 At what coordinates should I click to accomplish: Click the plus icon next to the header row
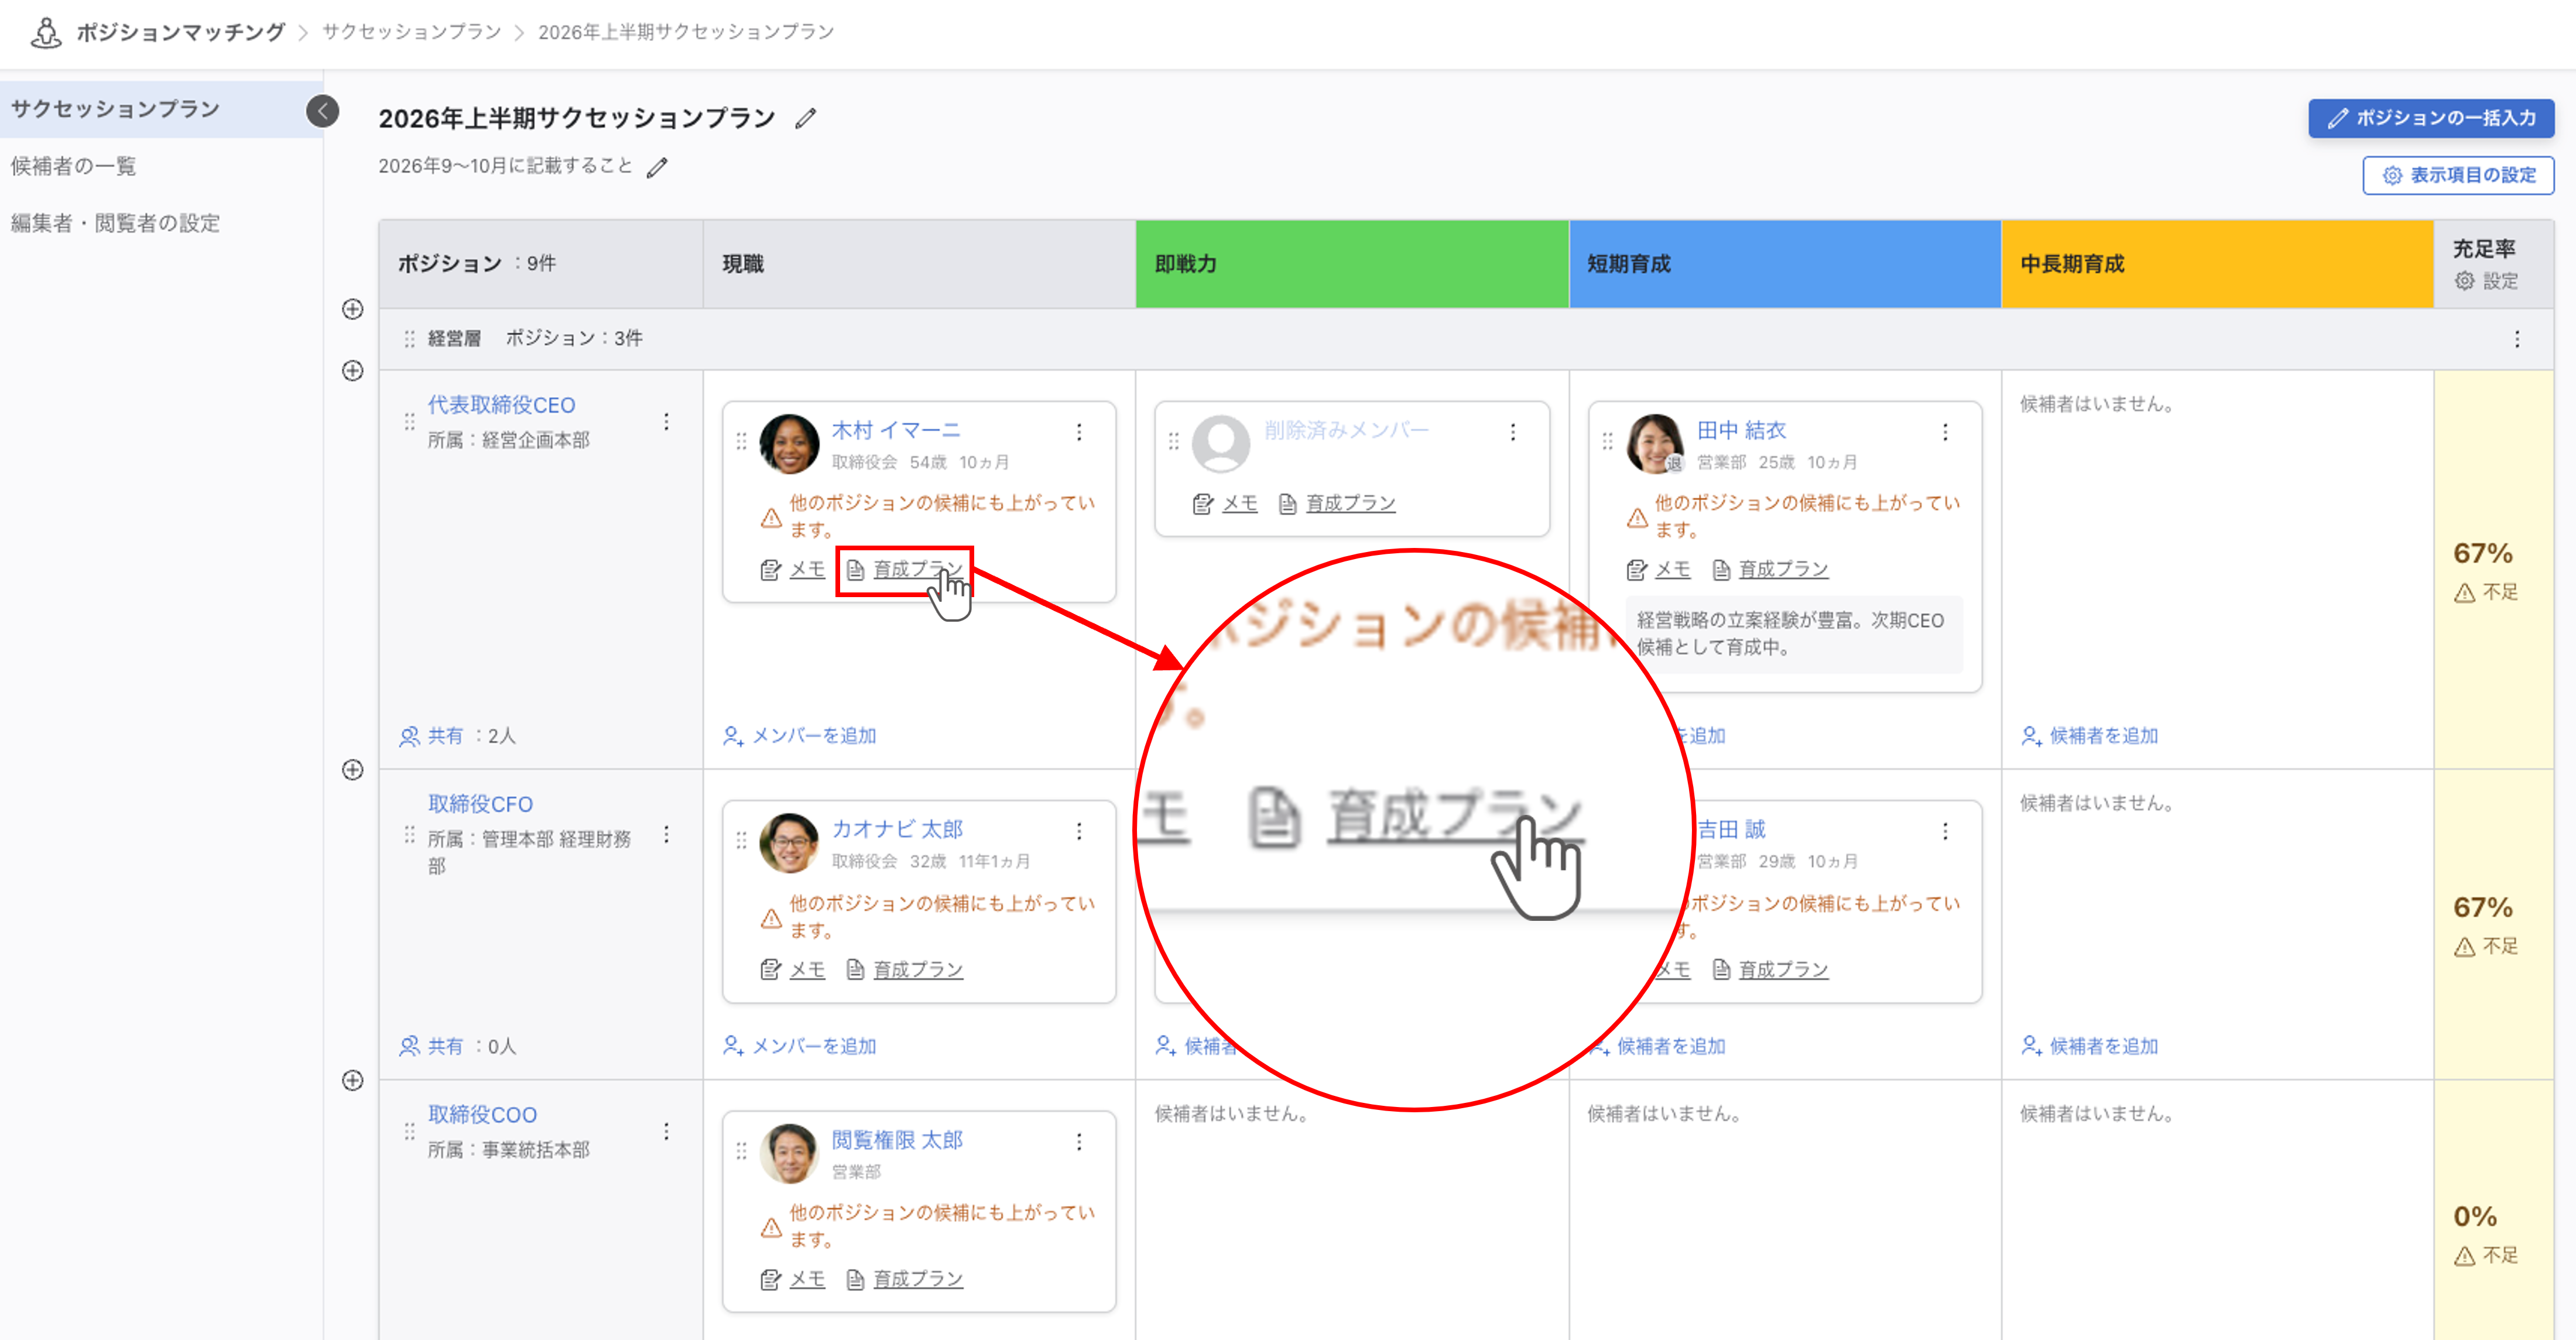(x=352, y=309)
